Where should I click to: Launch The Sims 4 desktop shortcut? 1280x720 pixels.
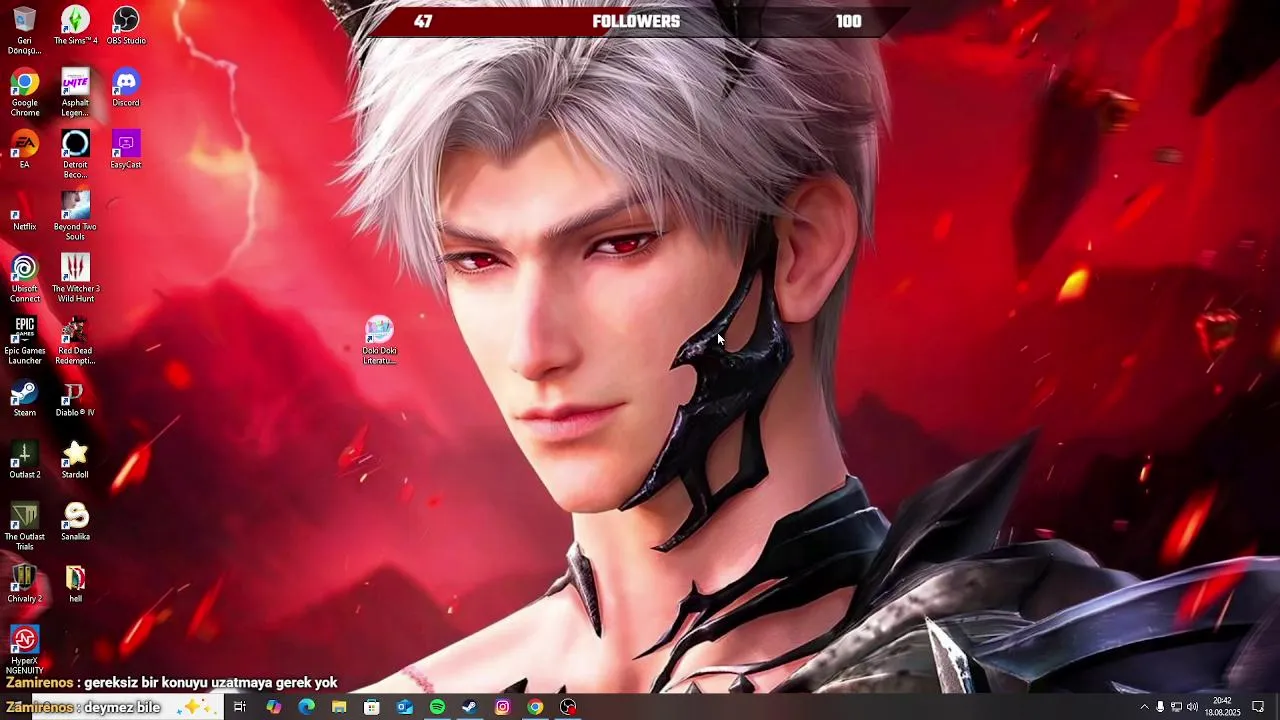[x=75, y=26]
